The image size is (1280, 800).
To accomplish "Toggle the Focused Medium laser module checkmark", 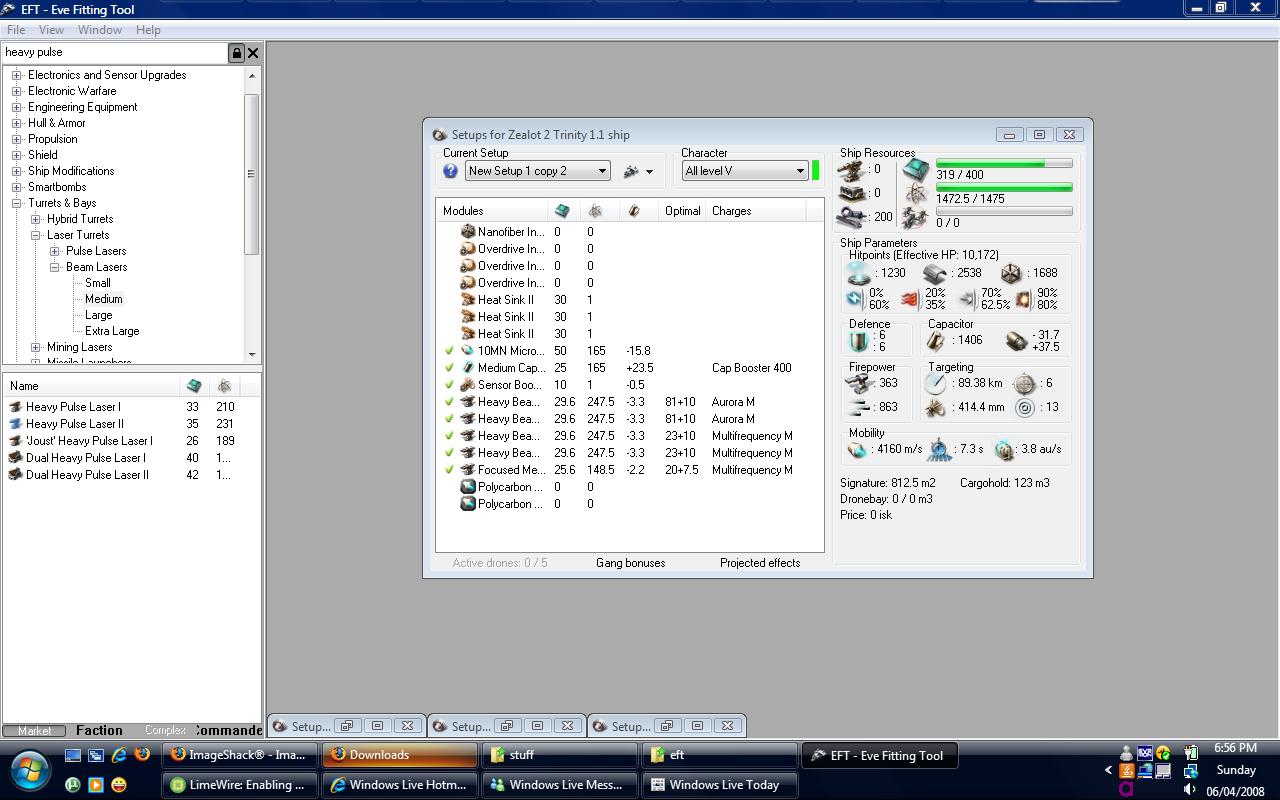I will pyautogui.click(x=449, y=470).
